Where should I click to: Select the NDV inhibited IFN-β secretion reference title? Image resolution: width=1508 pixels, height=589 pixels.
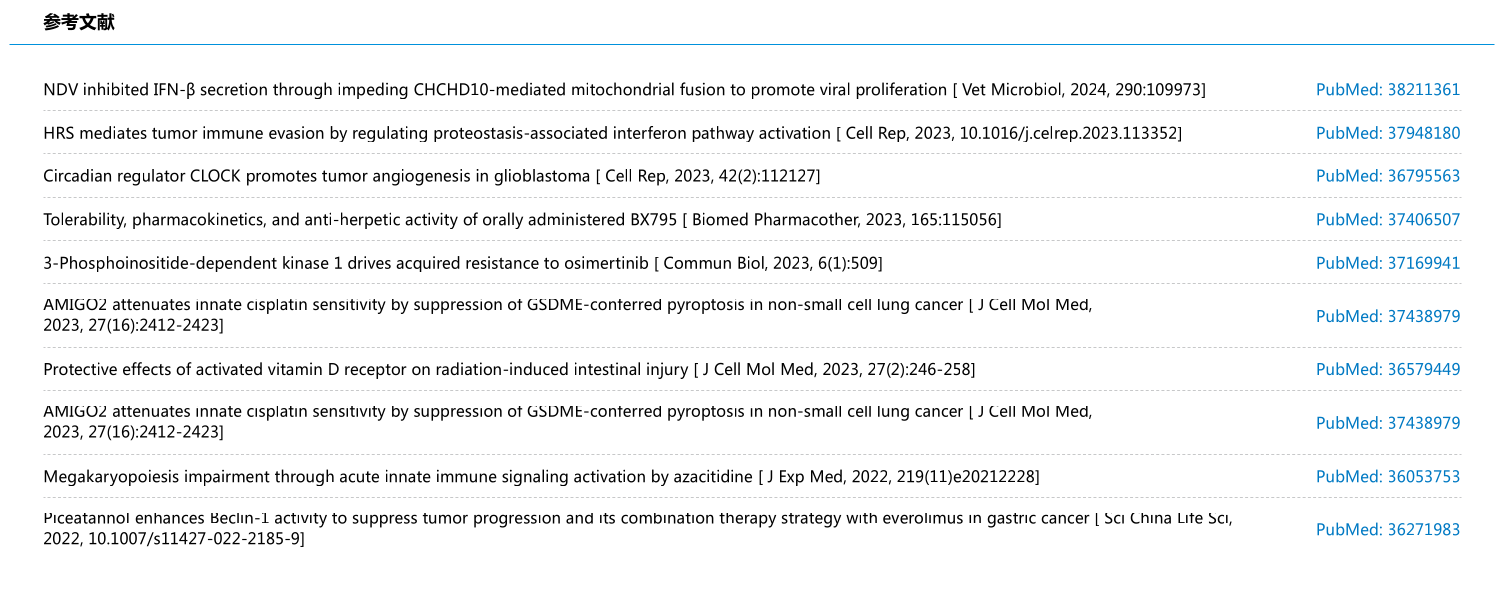point(495,90)
